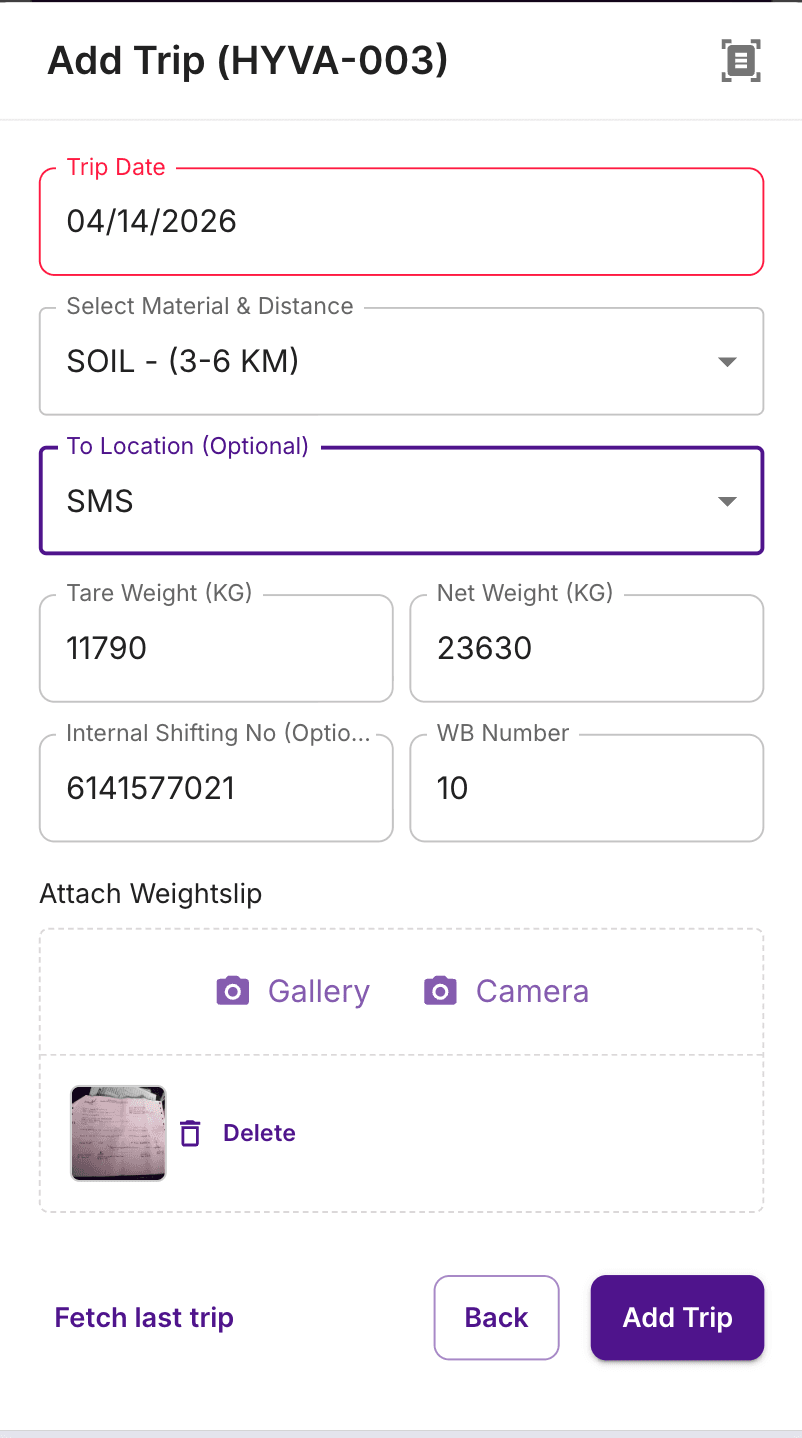This screenshot has height=1438, width=802.
Task: Click the WB Number input
Action: click(587, 788)
